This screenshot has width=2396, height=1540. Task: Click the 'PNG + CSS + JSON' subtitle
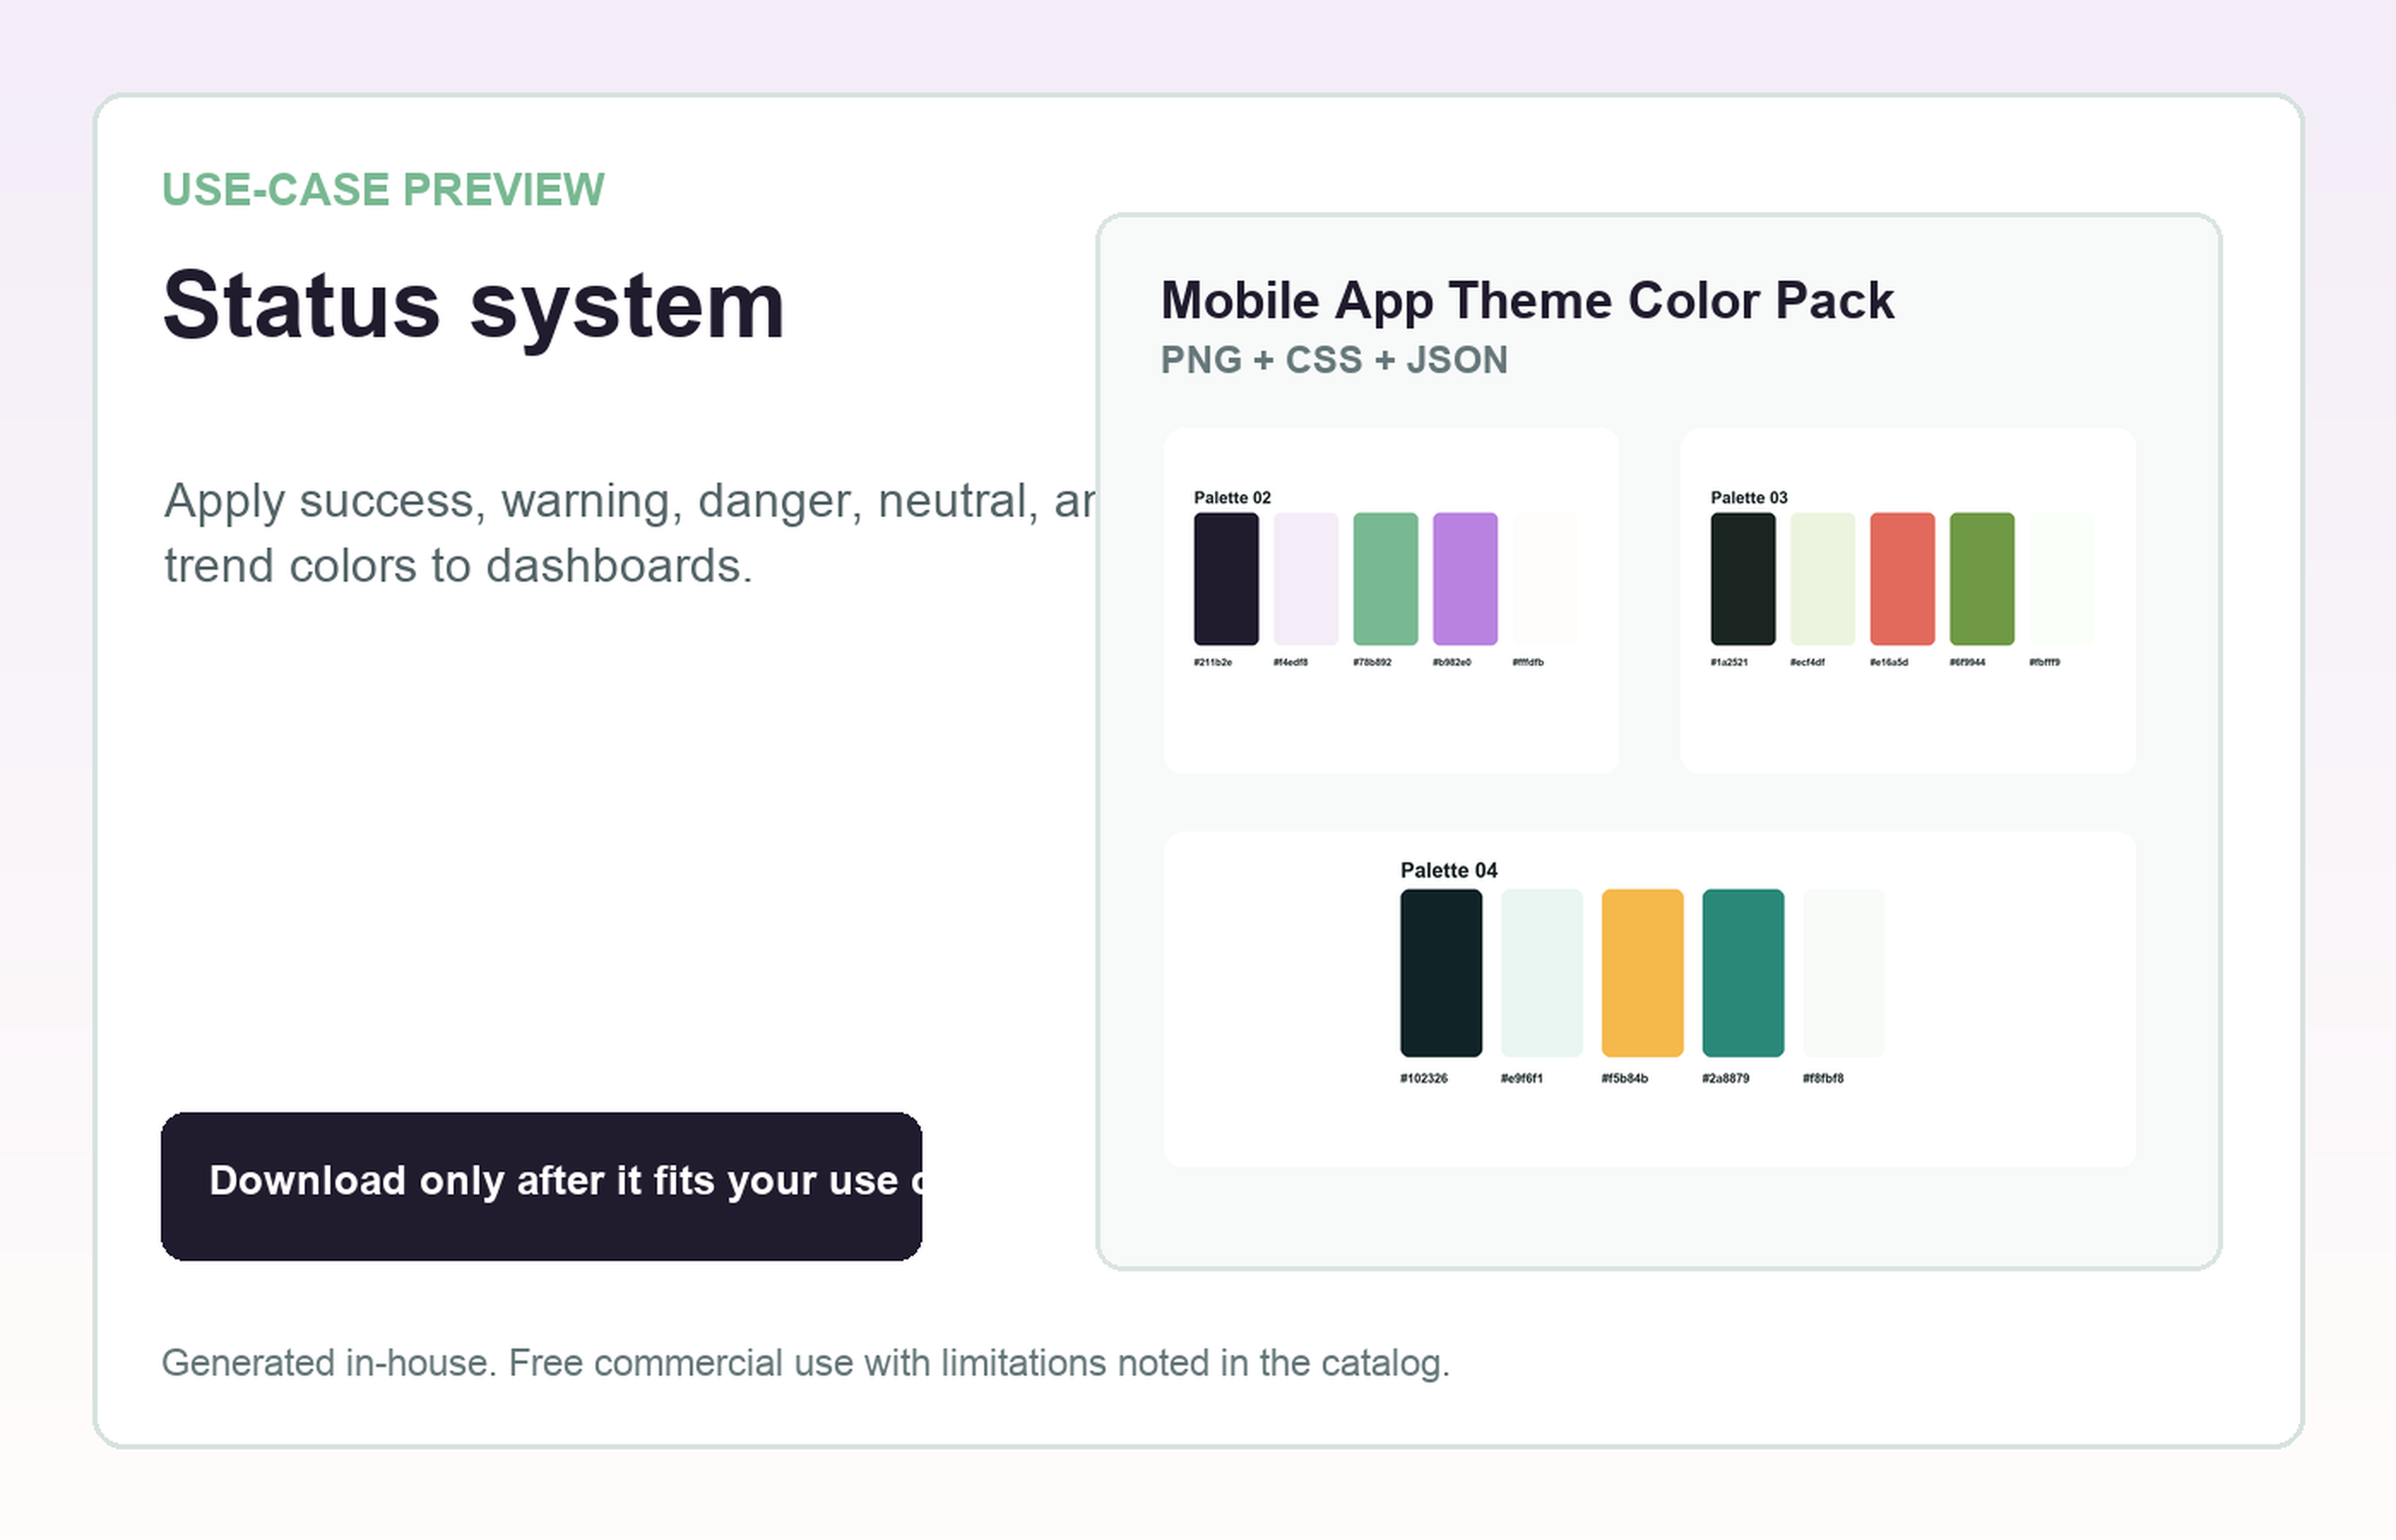(1334, 360)
